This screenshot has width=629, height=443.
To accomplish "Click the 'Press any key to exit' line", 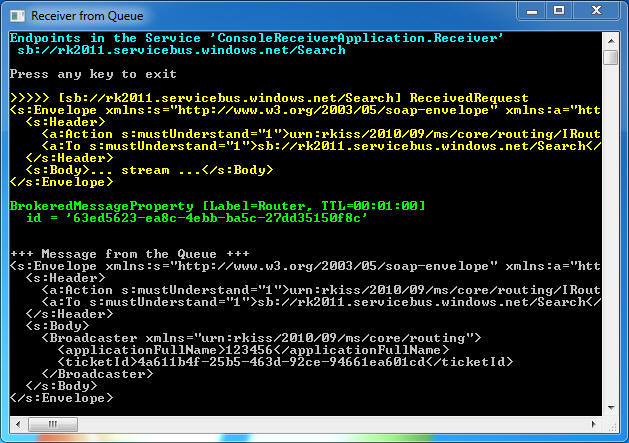I will [93, 74].
